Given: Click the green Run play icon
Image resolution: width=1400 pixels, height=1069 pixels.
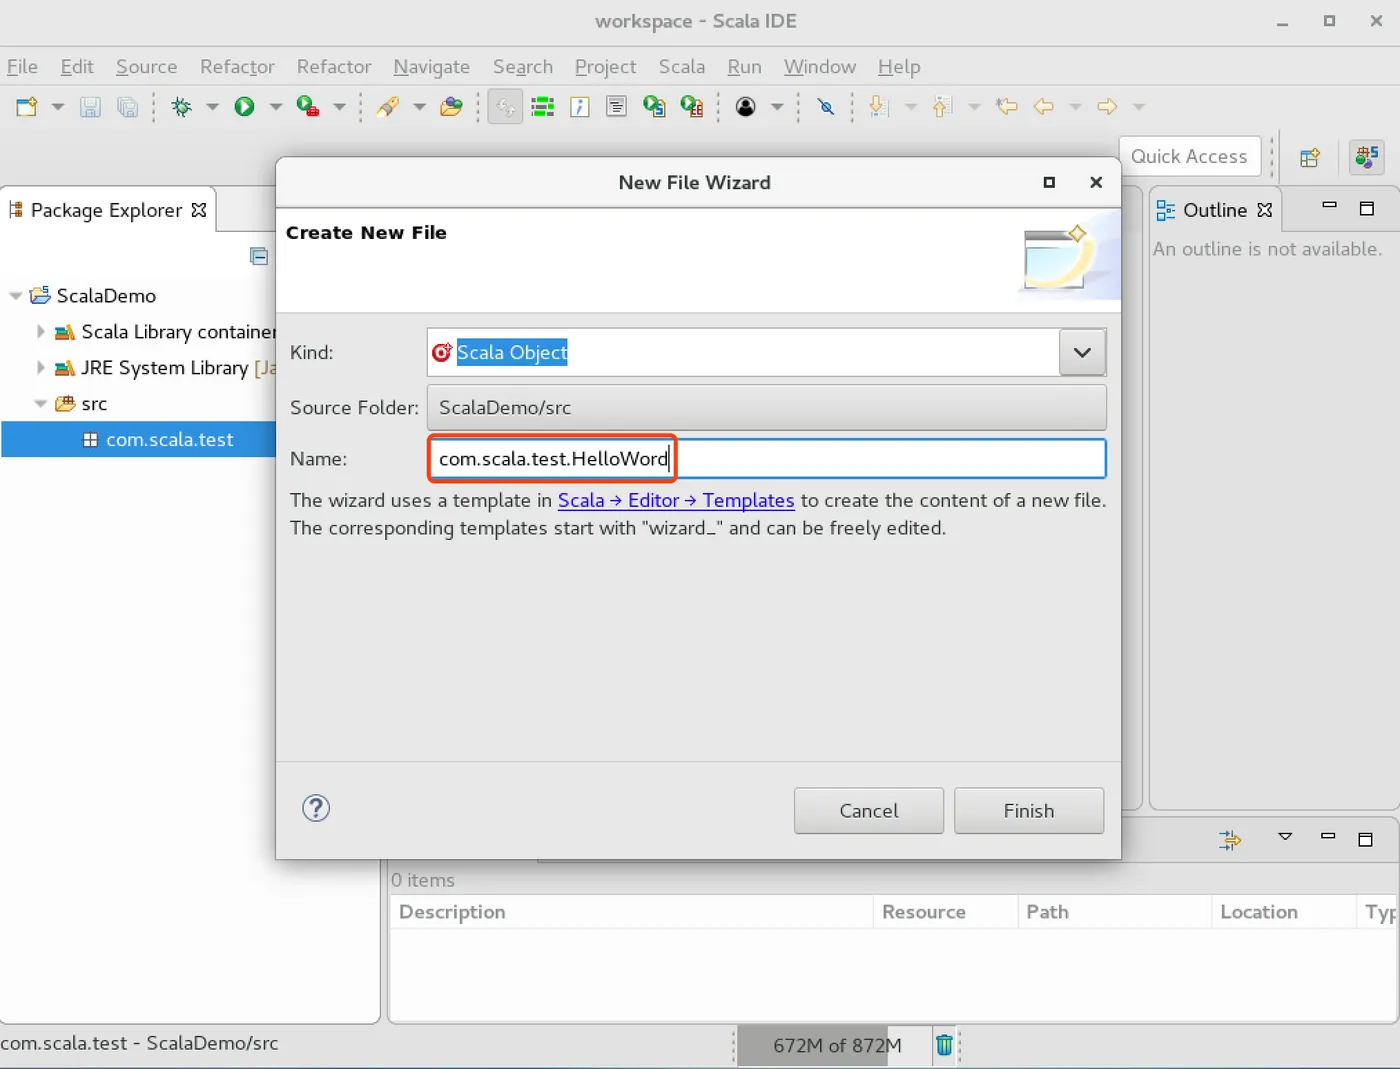Looking at the screenshot, I should [x=244, y=106].
